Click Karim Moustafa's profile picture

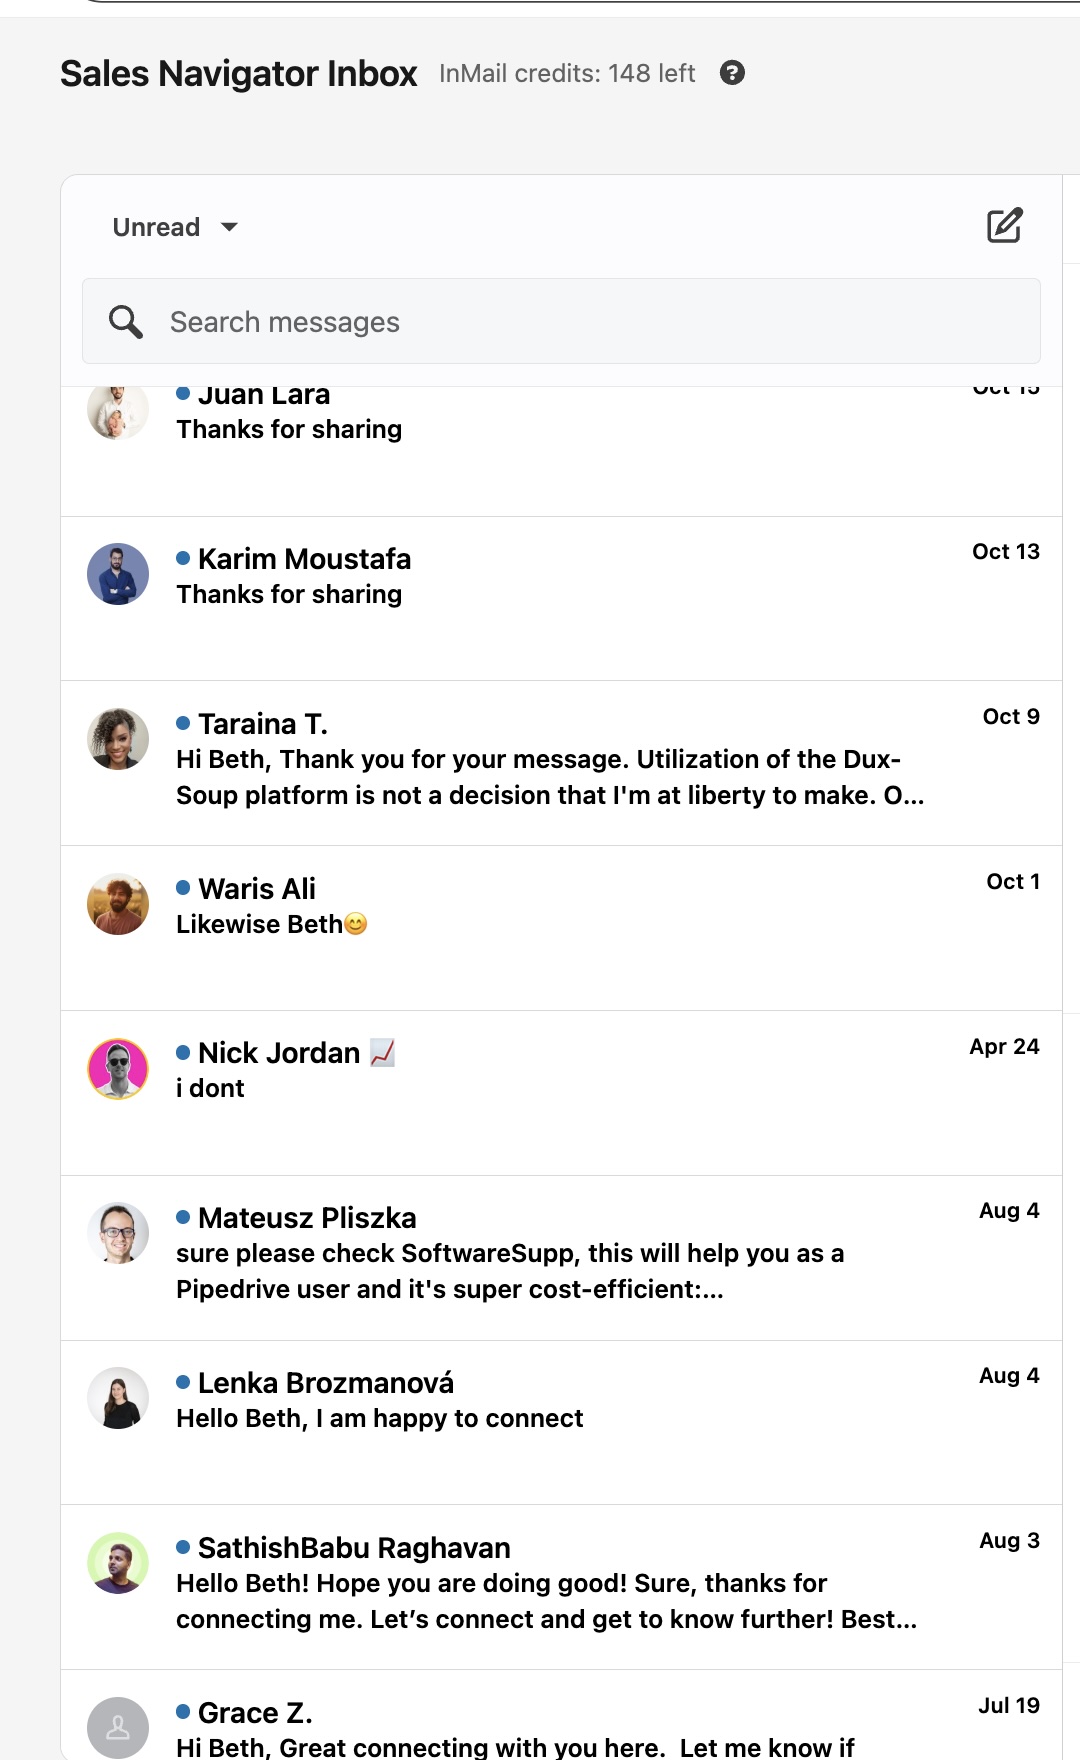(x=118, y=574)
